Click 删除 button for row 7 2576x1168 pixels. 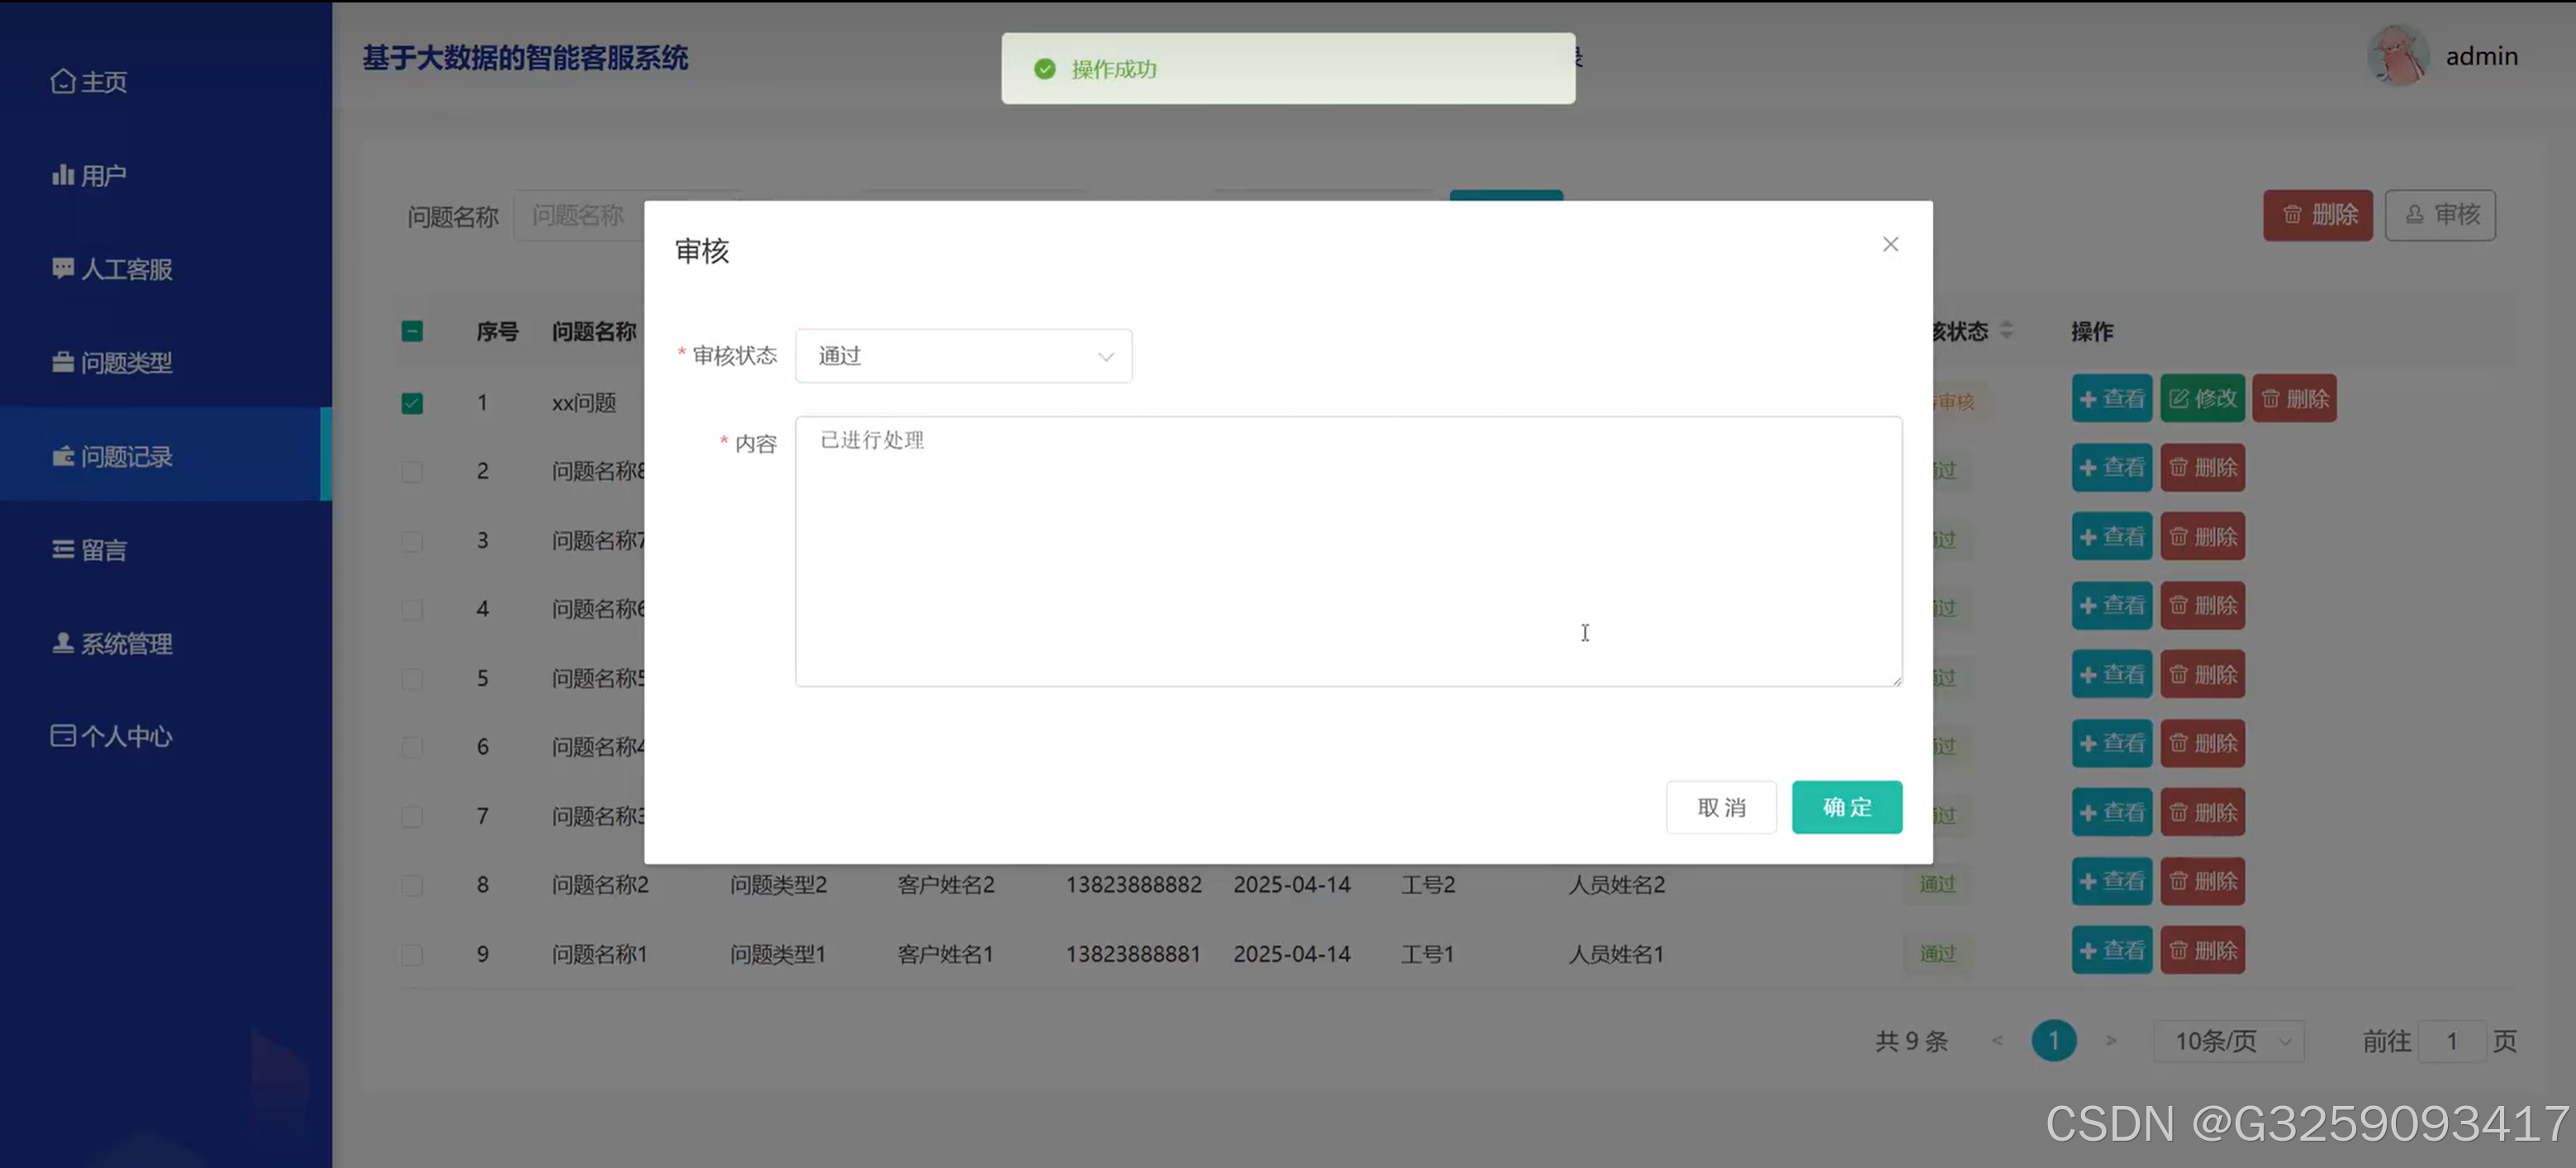click(2202, 813)
